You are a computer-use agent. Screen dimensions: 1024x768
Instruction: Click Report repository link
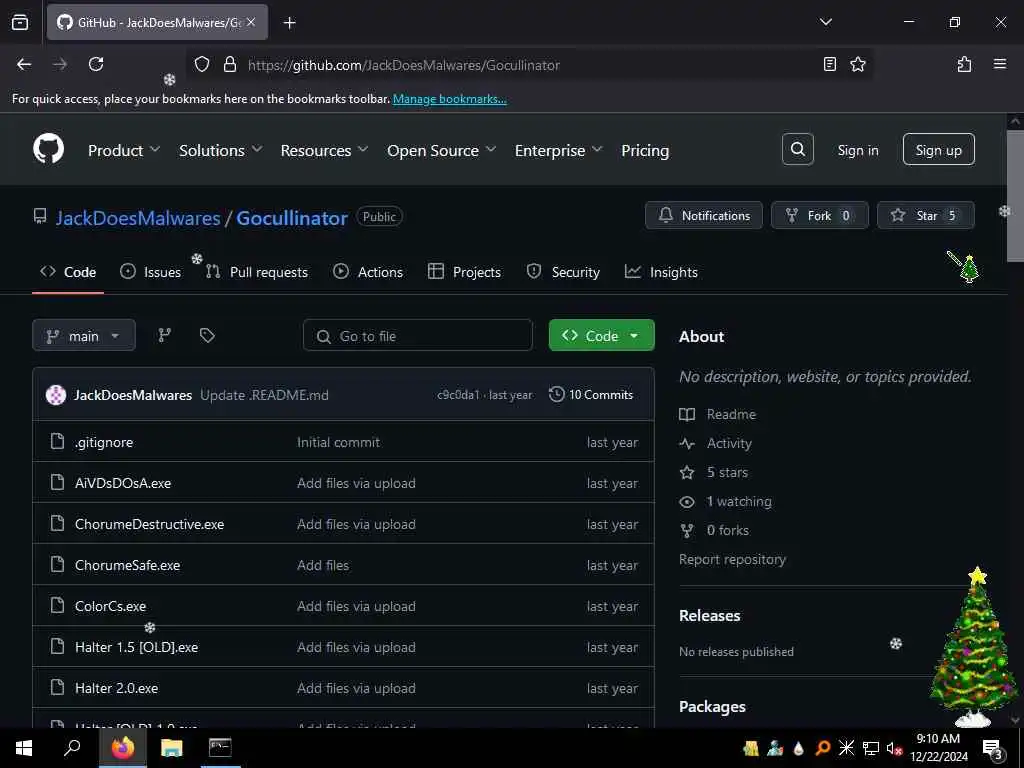point(732,559)
